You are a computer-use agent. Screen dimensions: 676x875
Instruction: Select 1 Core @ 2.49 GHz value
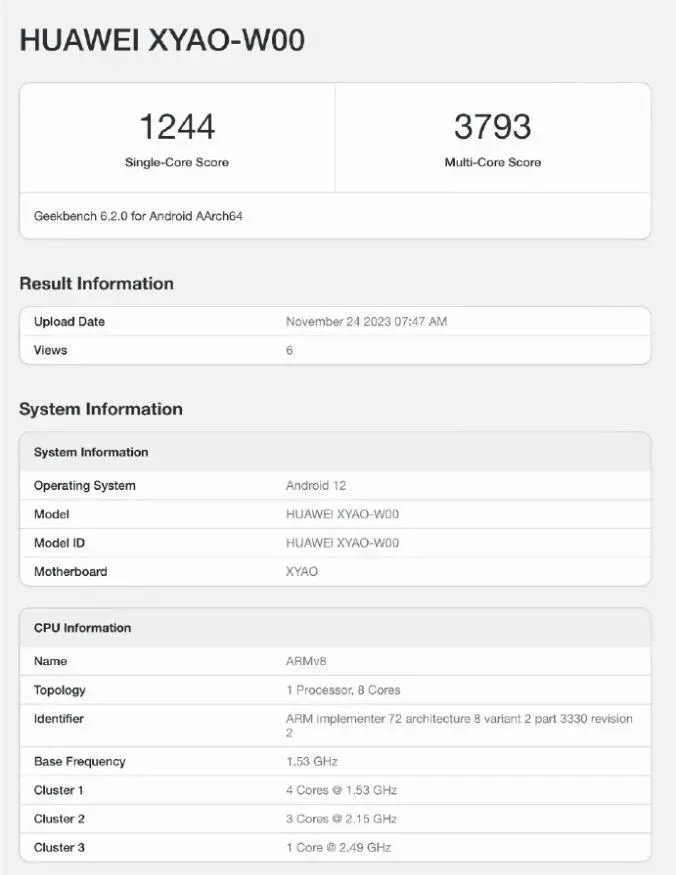pyautogui.click(x=338, y=848)
